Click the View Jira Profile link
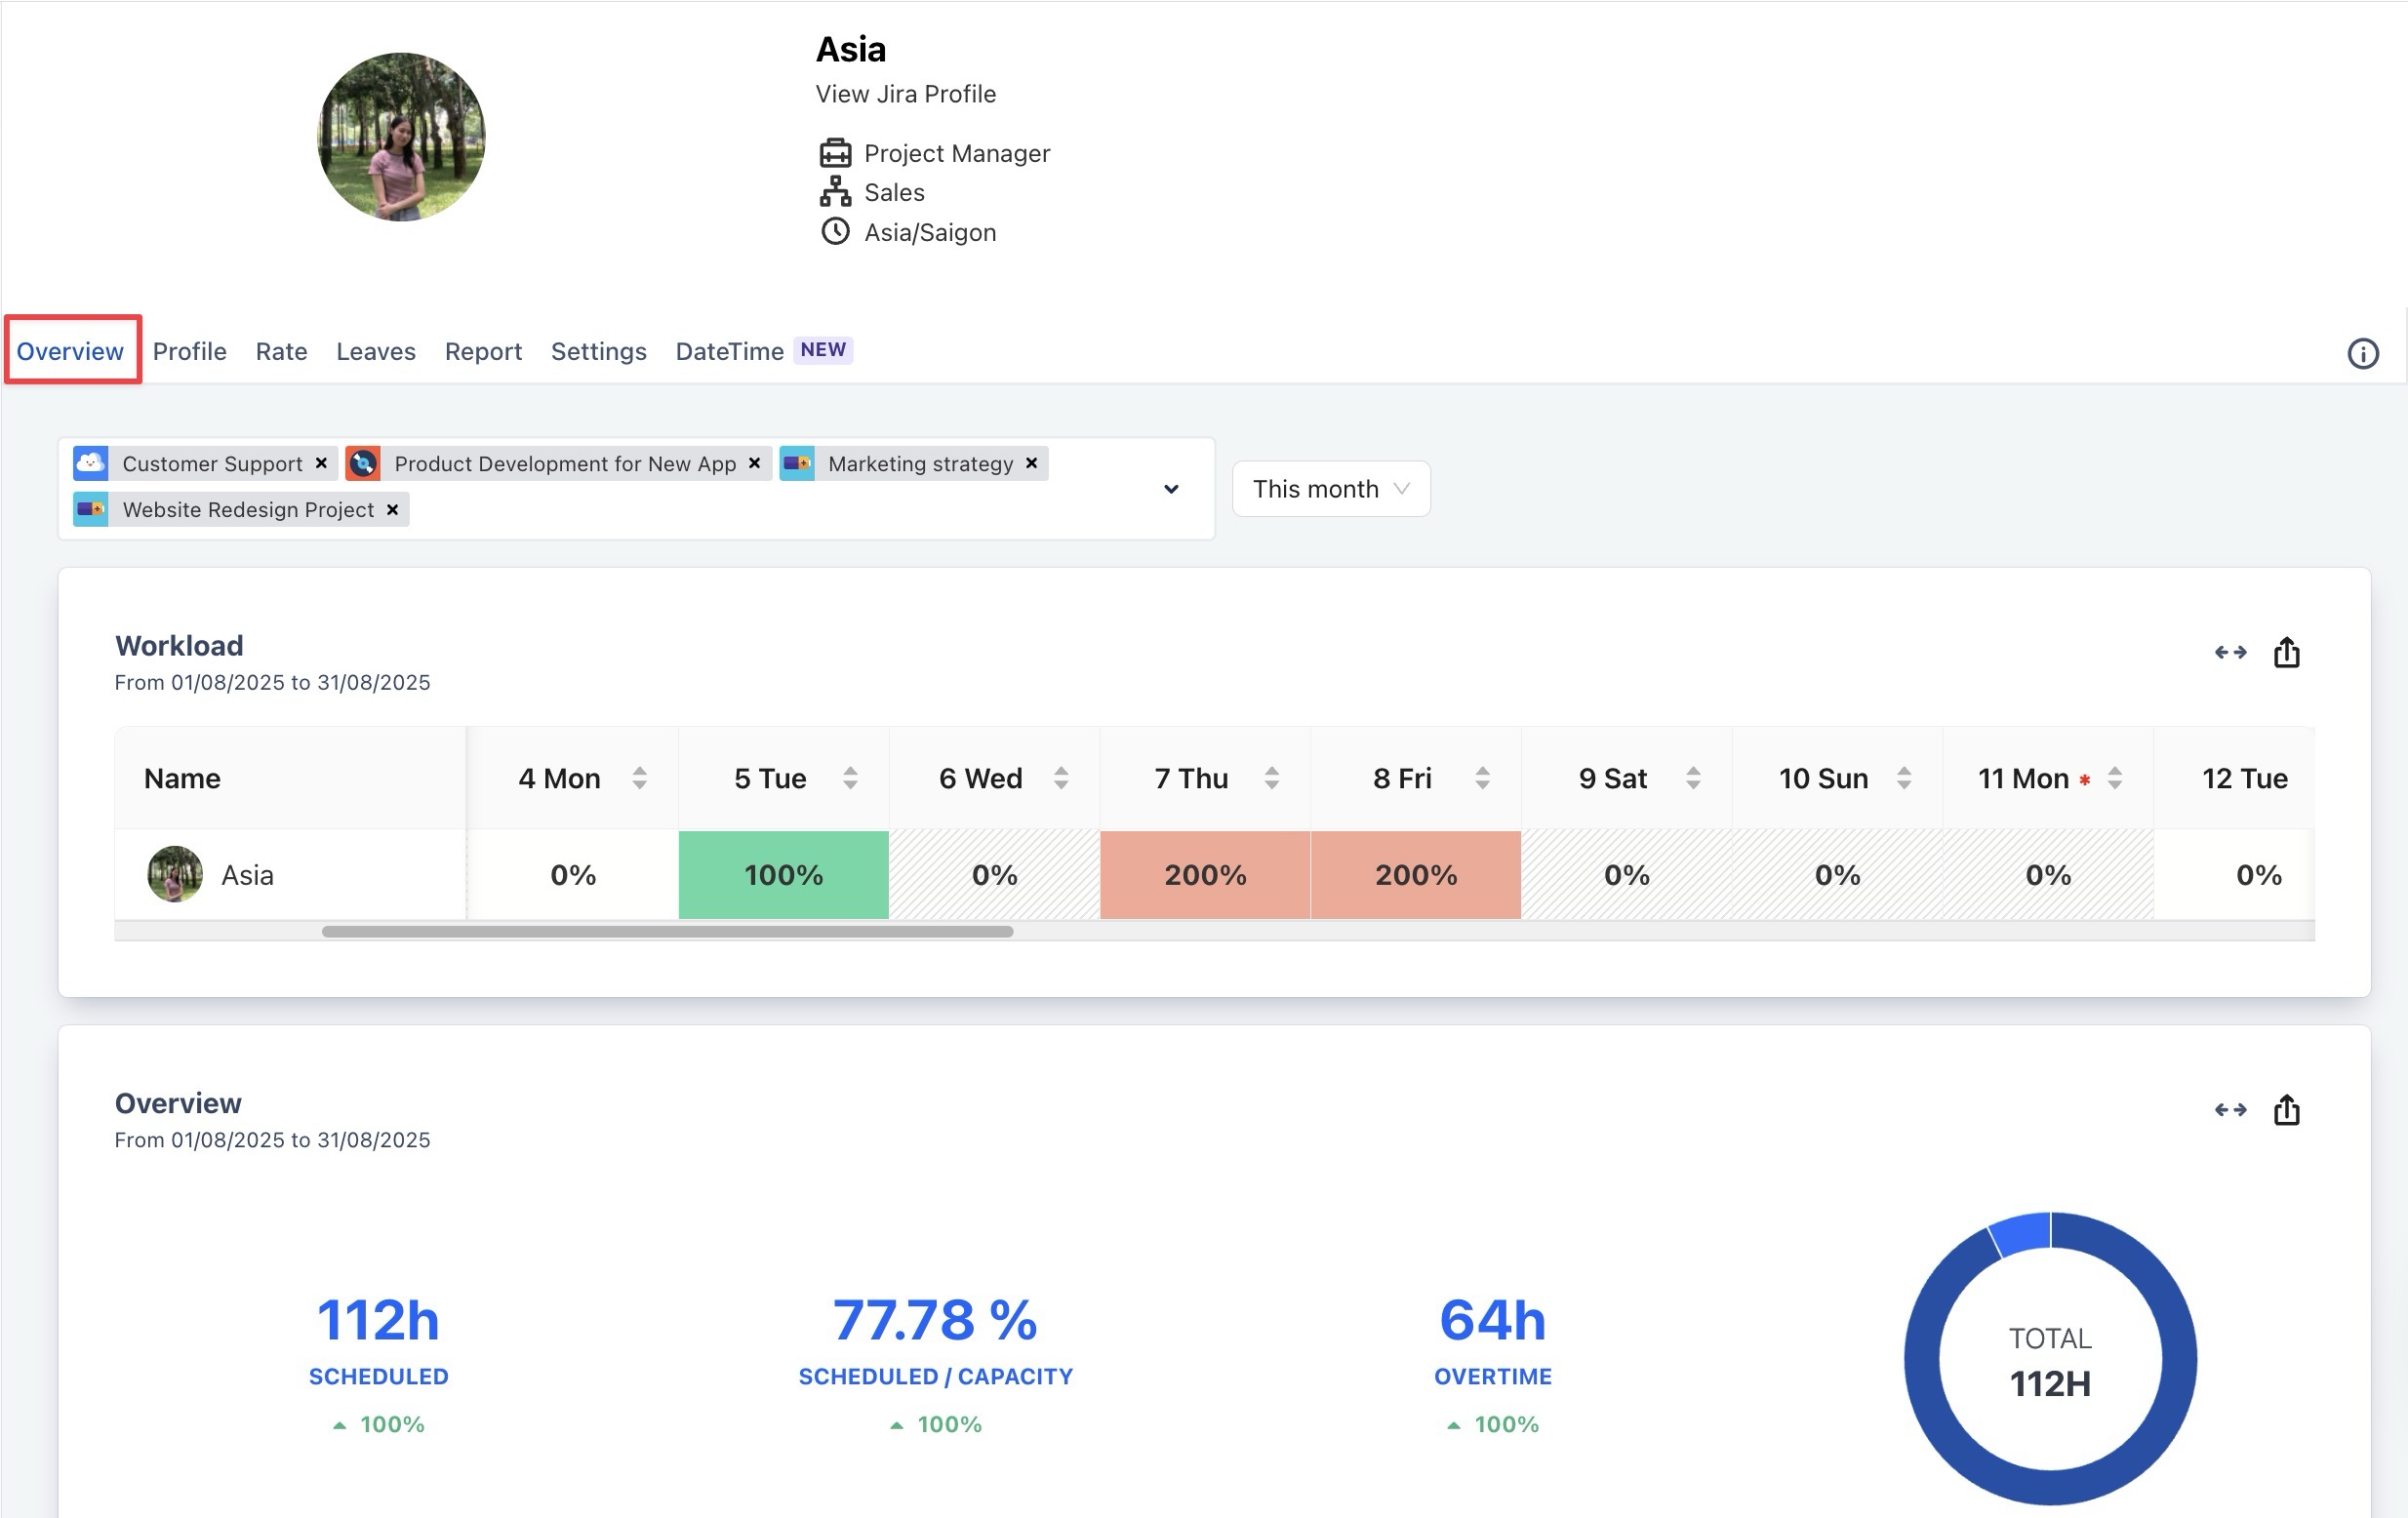 pos(905,94)
